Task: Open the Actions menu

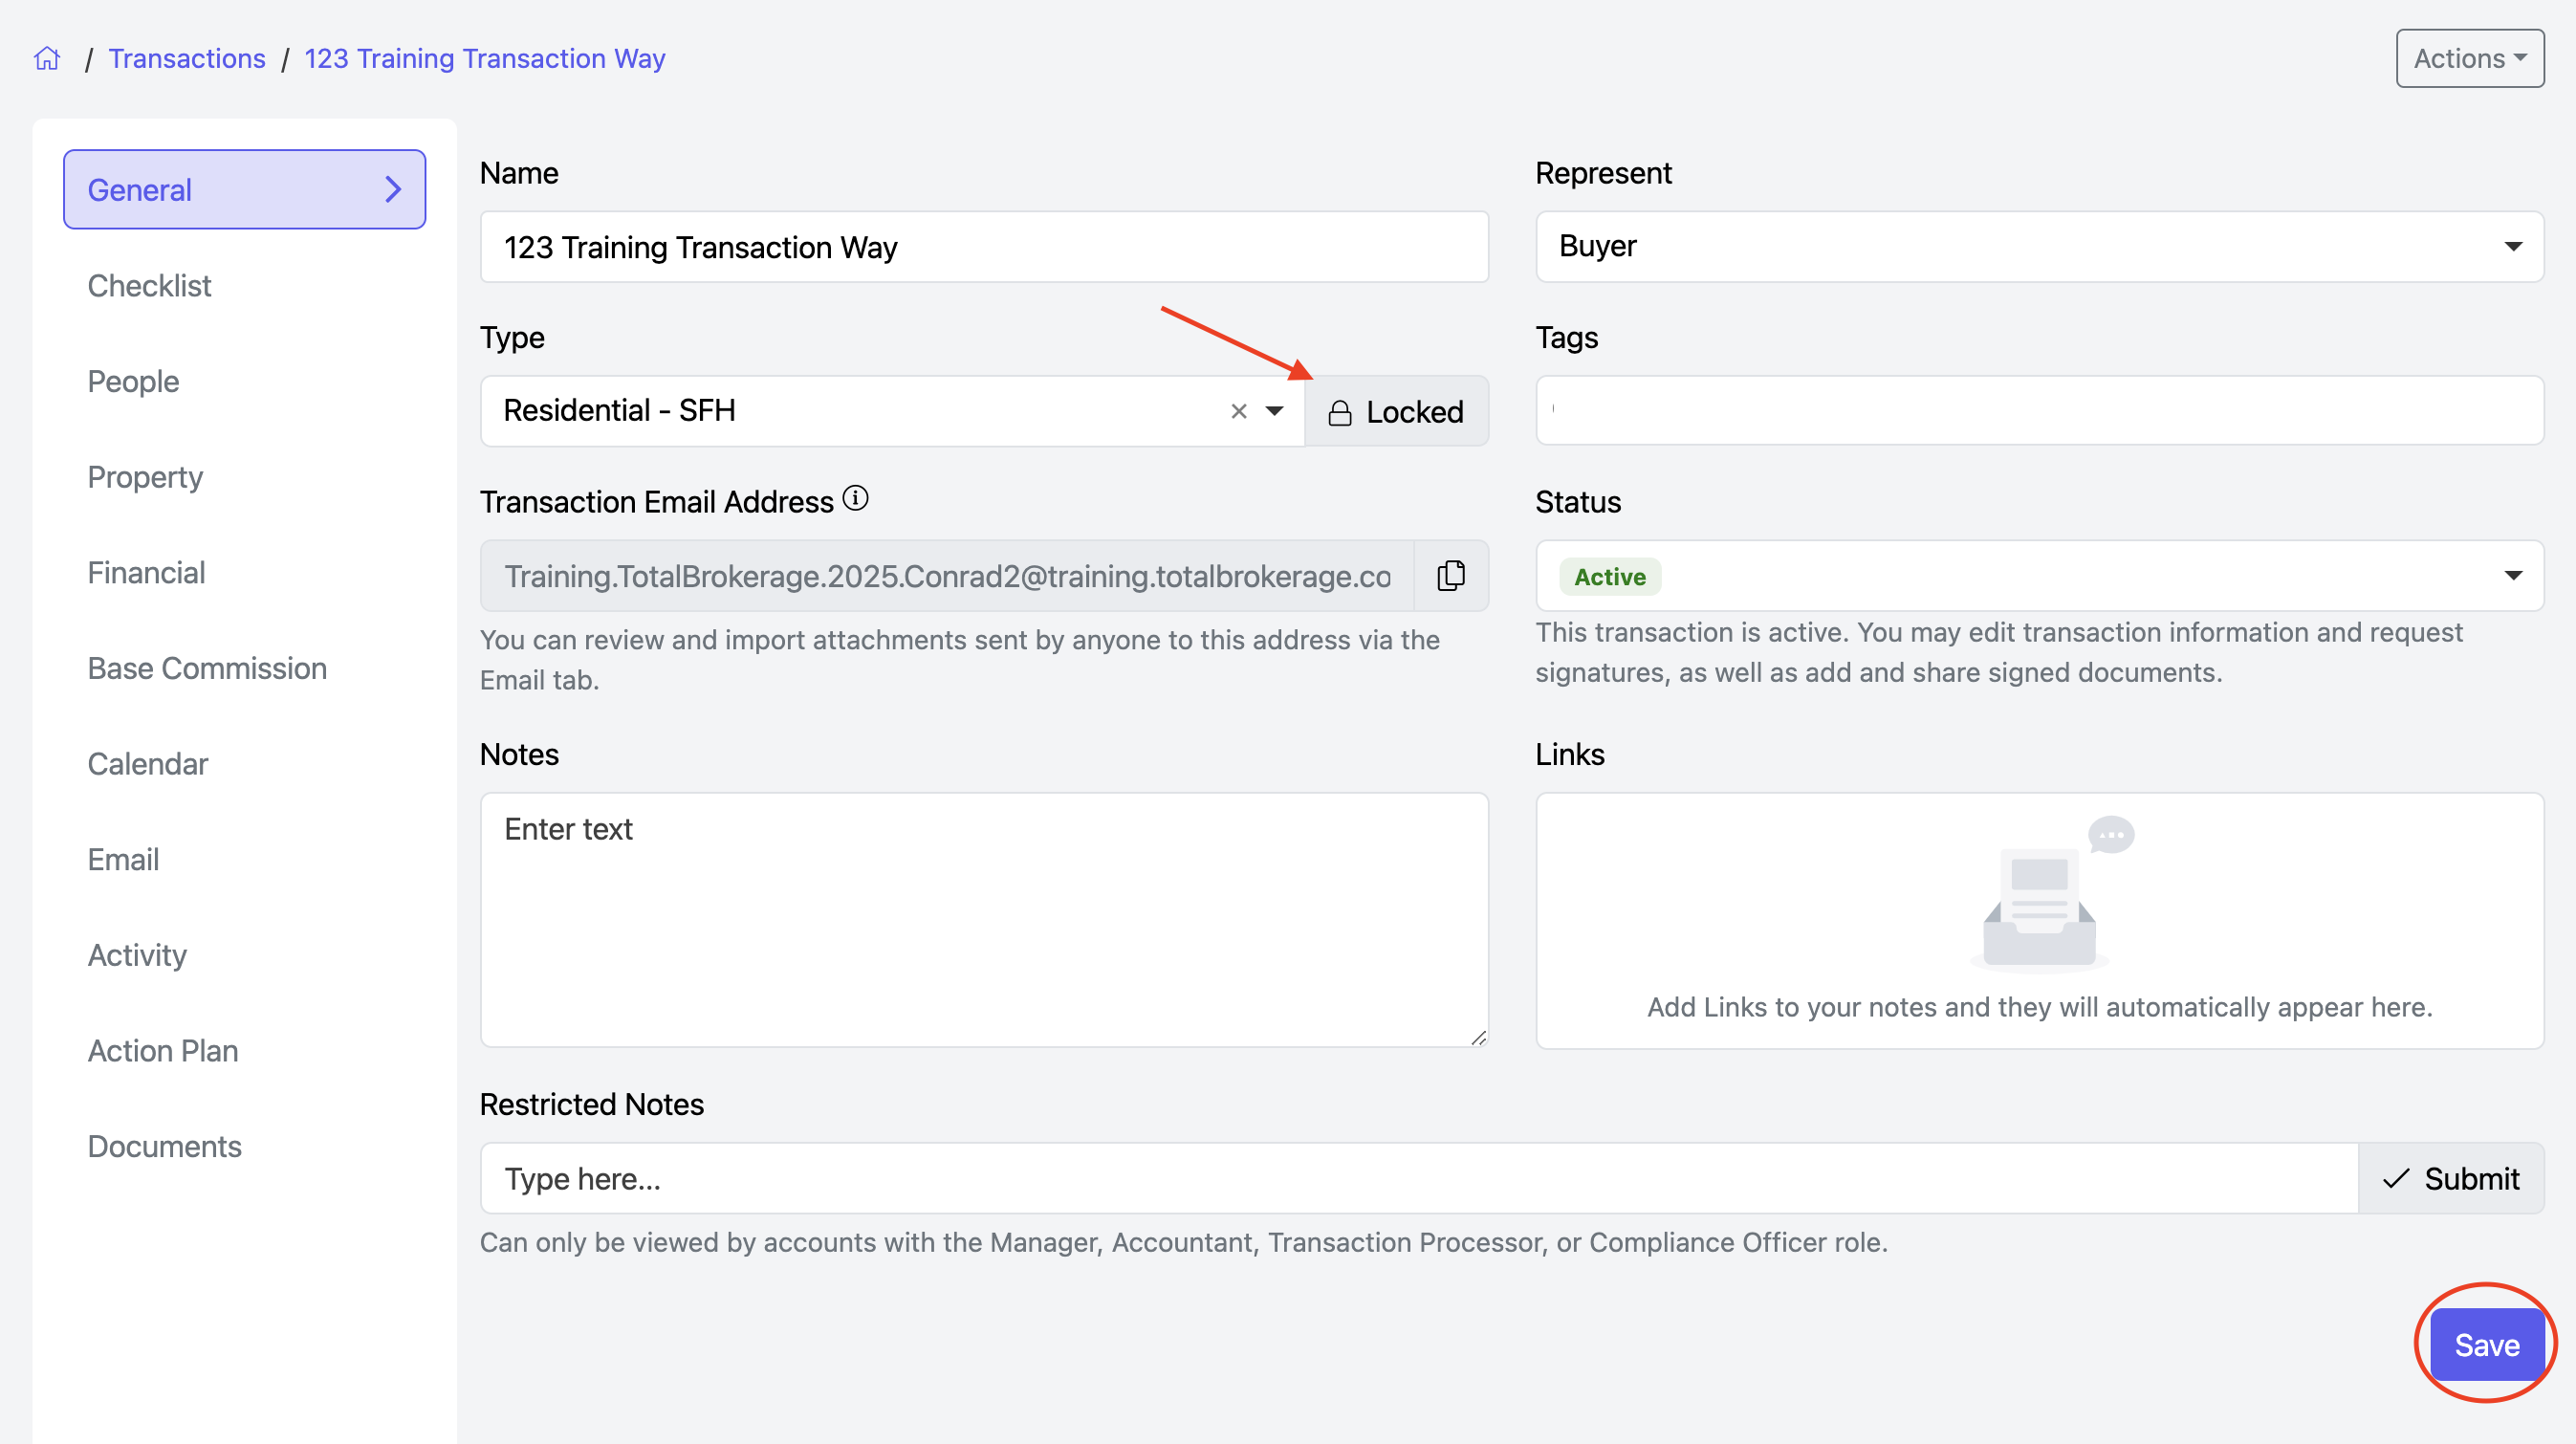Action: tap(2469, 58)
